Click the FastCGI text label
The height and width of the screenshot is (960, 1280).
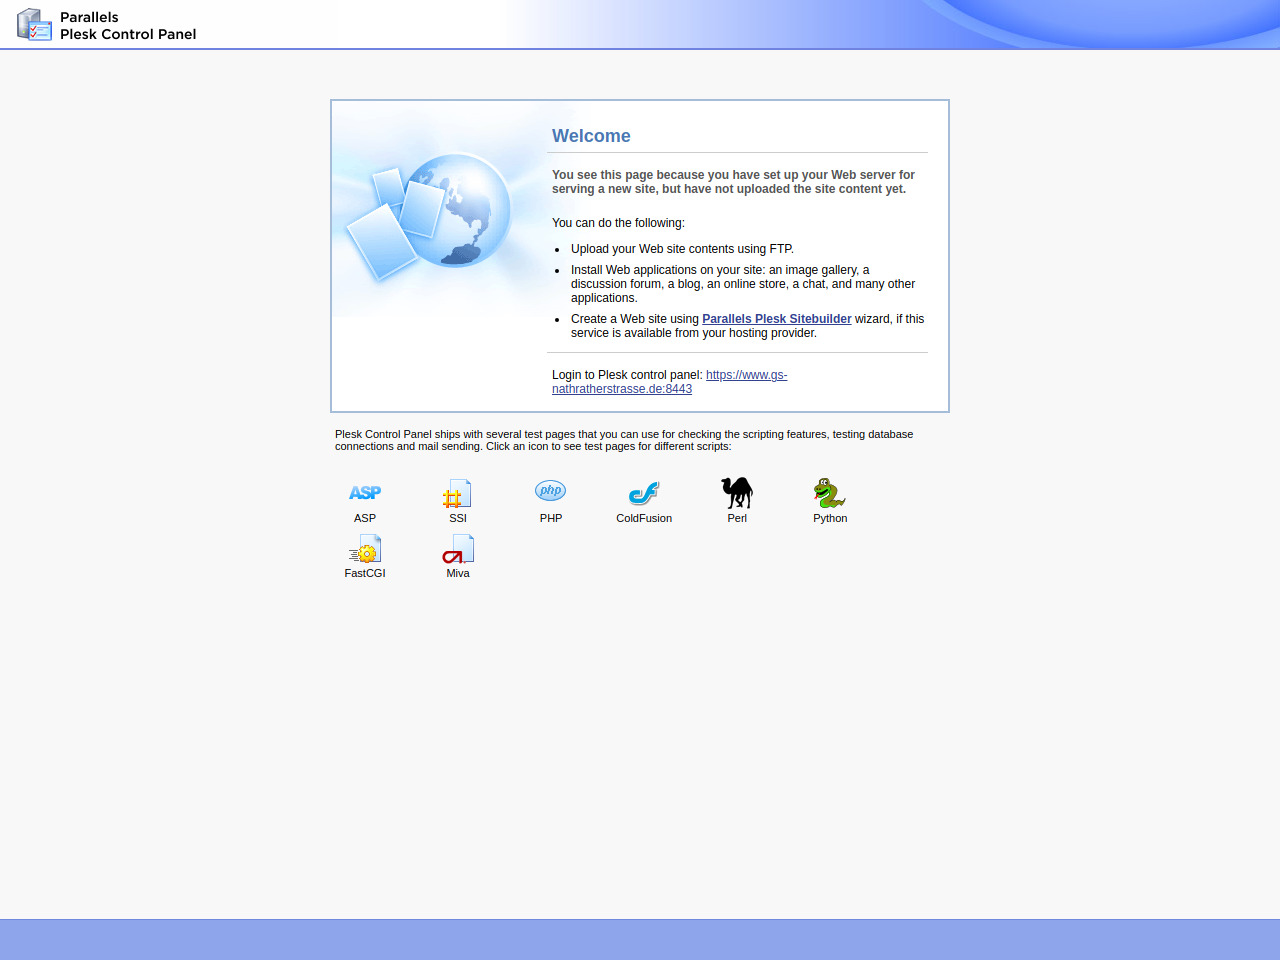[365, 573]
